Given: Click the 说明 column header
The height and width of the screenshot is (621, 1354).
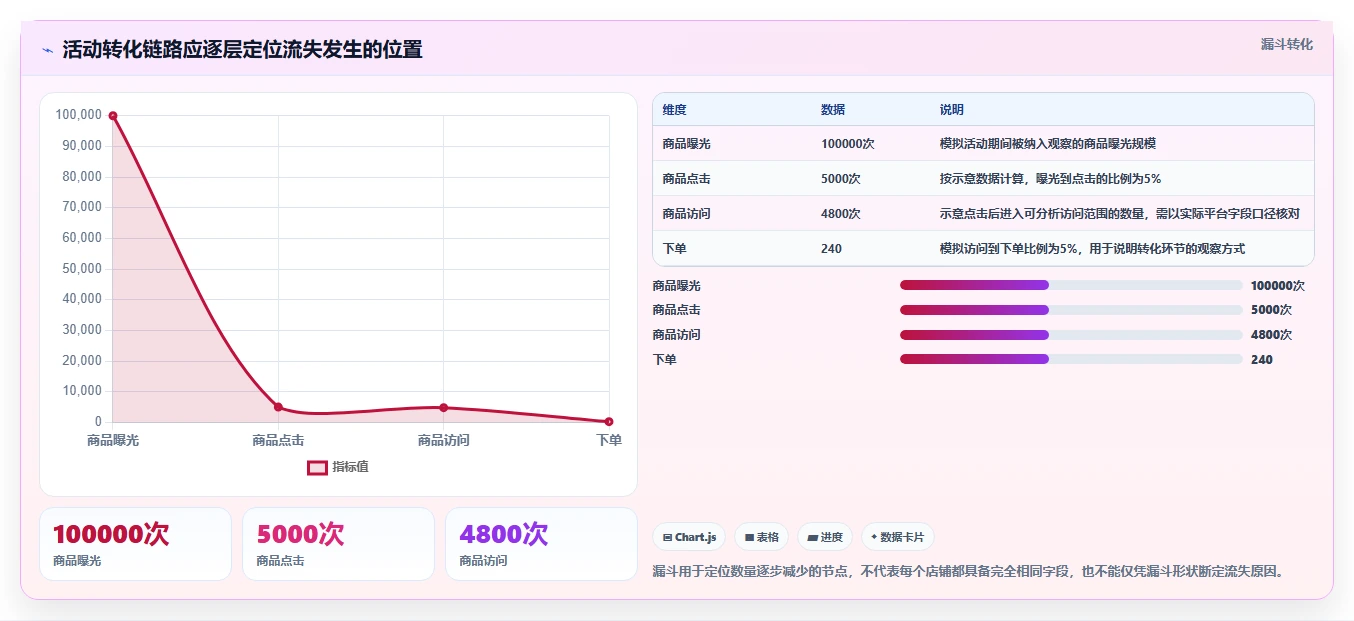Looking at the screenshot, I should coord(952,110).
